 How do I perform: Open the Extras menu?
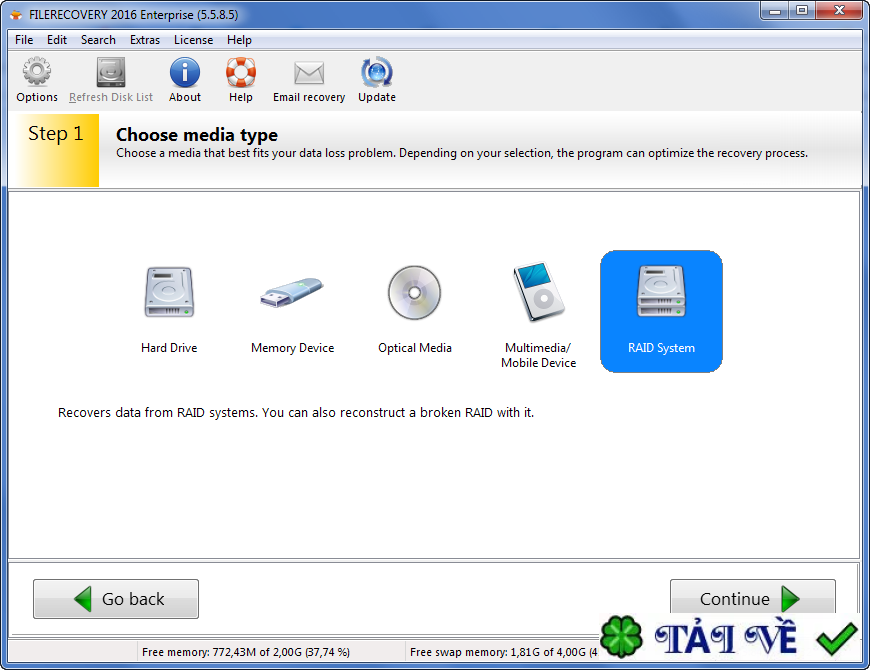145,40
